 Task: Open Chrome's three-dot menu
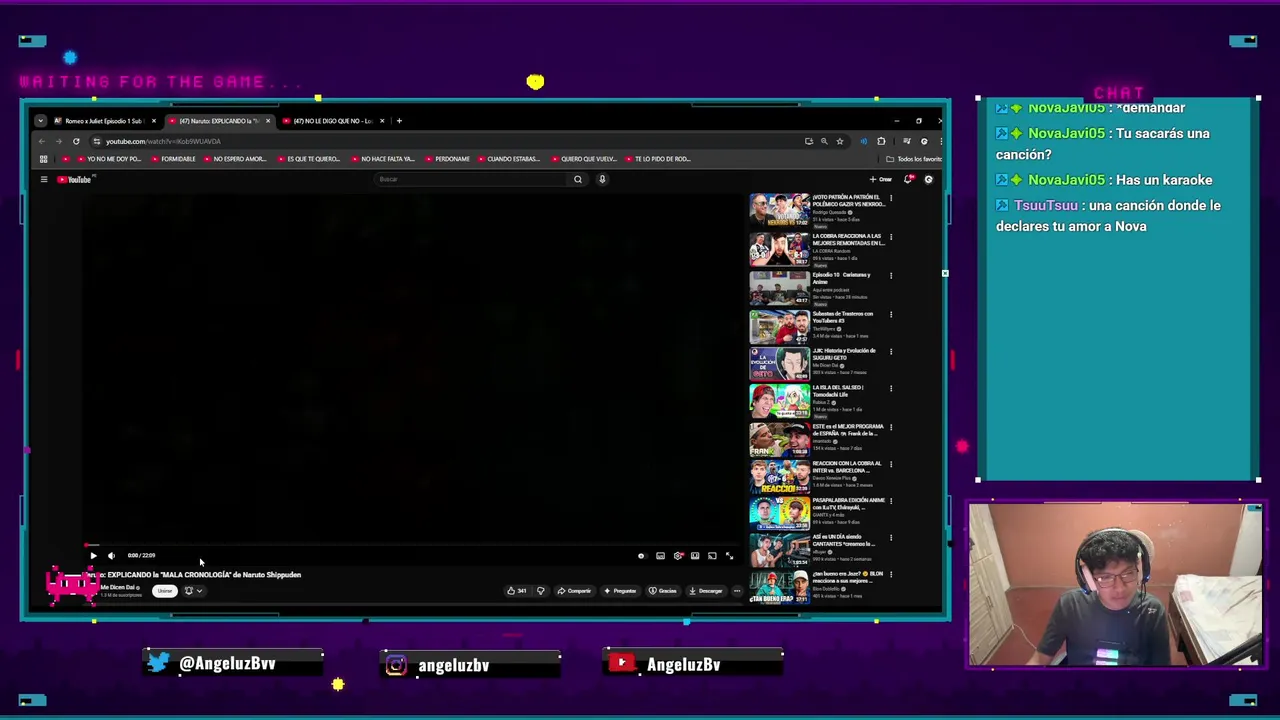[941, 141]
